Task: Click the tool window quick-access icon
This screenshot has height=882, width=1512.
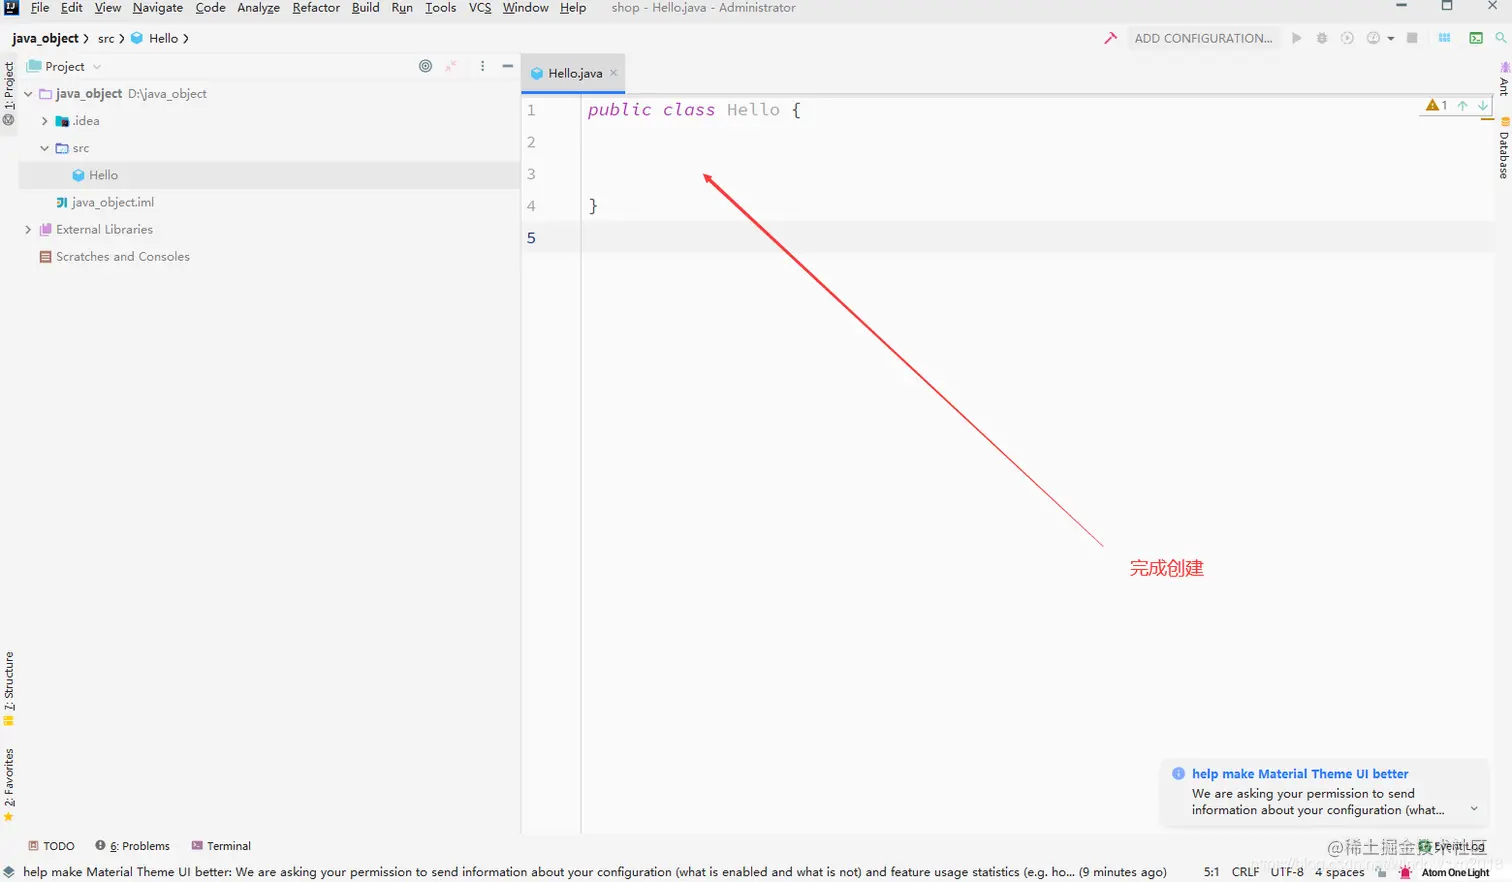Action: [x=9, y=872]
